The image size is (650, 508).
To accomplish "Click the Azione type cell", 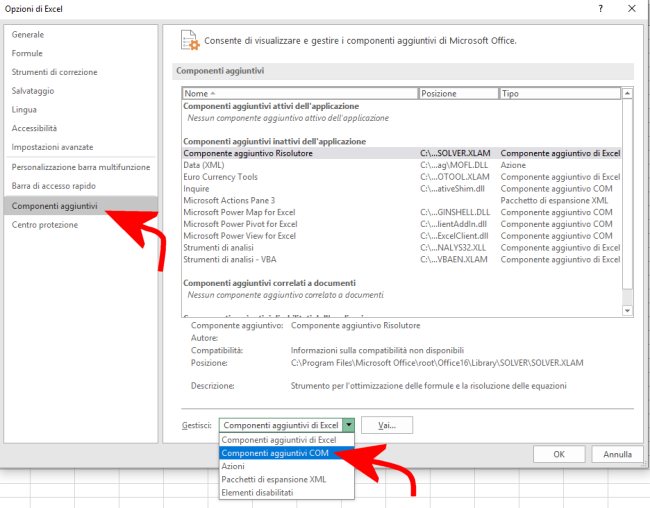I will 513,165.
